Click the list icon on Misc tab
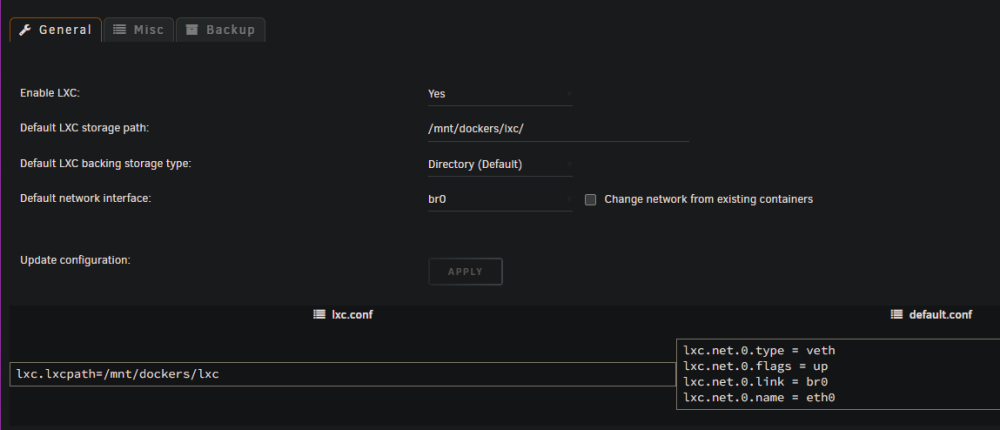Screen dimensions: 1000x430 119,29
